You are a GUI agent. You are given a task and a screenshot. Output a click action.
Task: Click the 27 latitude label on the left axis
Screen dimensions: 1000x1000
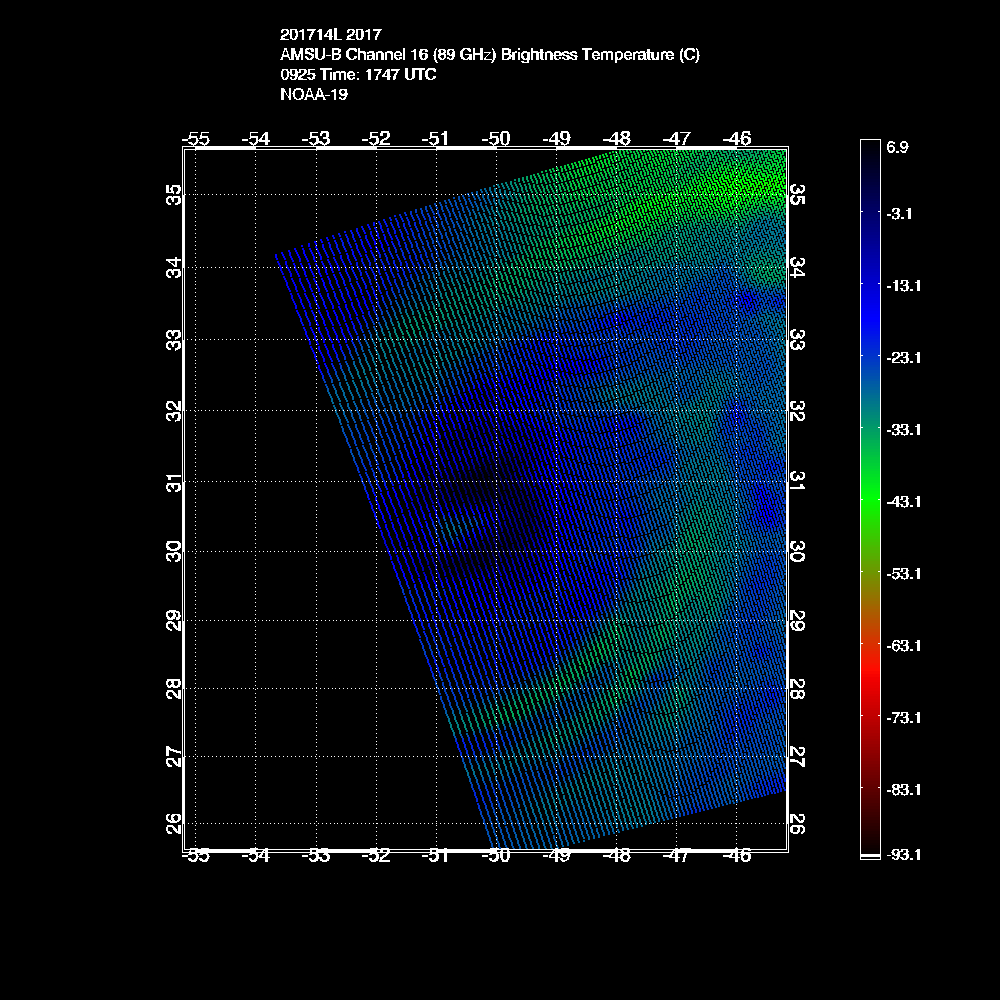pyautogui.click(x=174, y=757)
